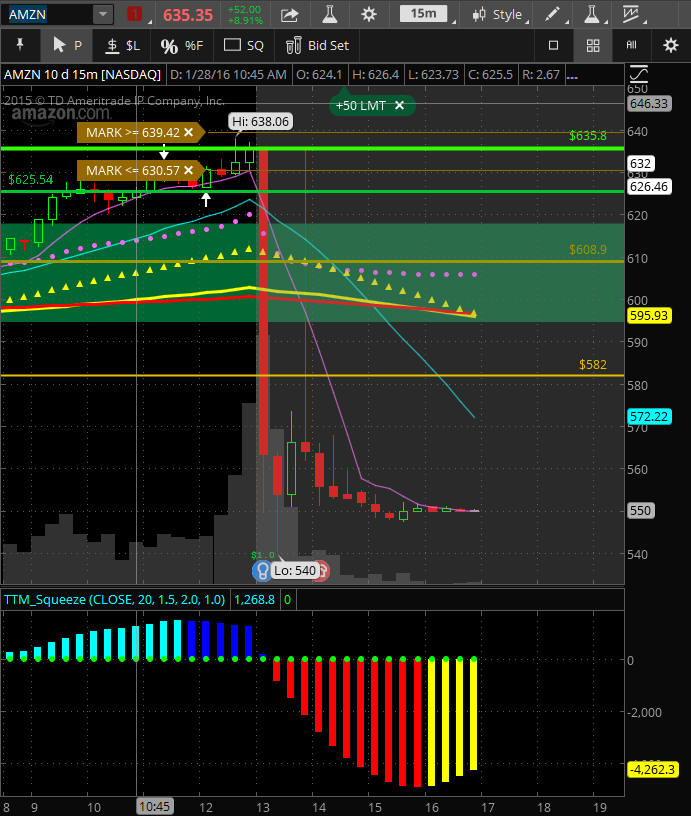
Task: Click the 632 price axis marker
Action: click(641, 163)
